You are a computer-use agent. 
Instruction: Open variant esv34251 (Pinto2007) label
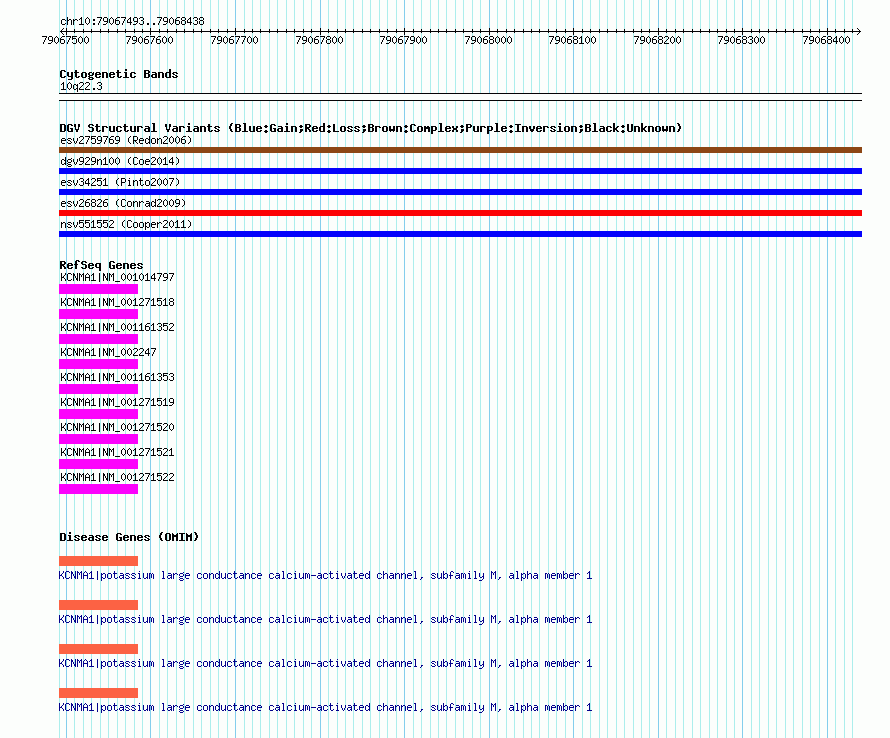[x=120, y=182]
